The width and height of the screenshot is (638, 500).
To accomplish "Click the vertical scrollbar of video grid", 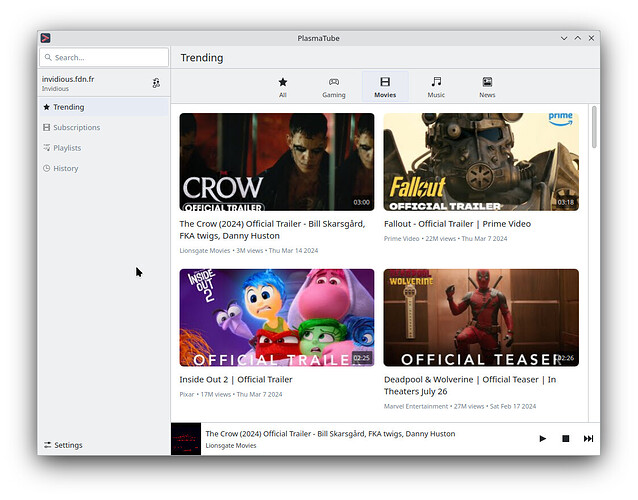I will pyautogui.click(x=594, y=127).
